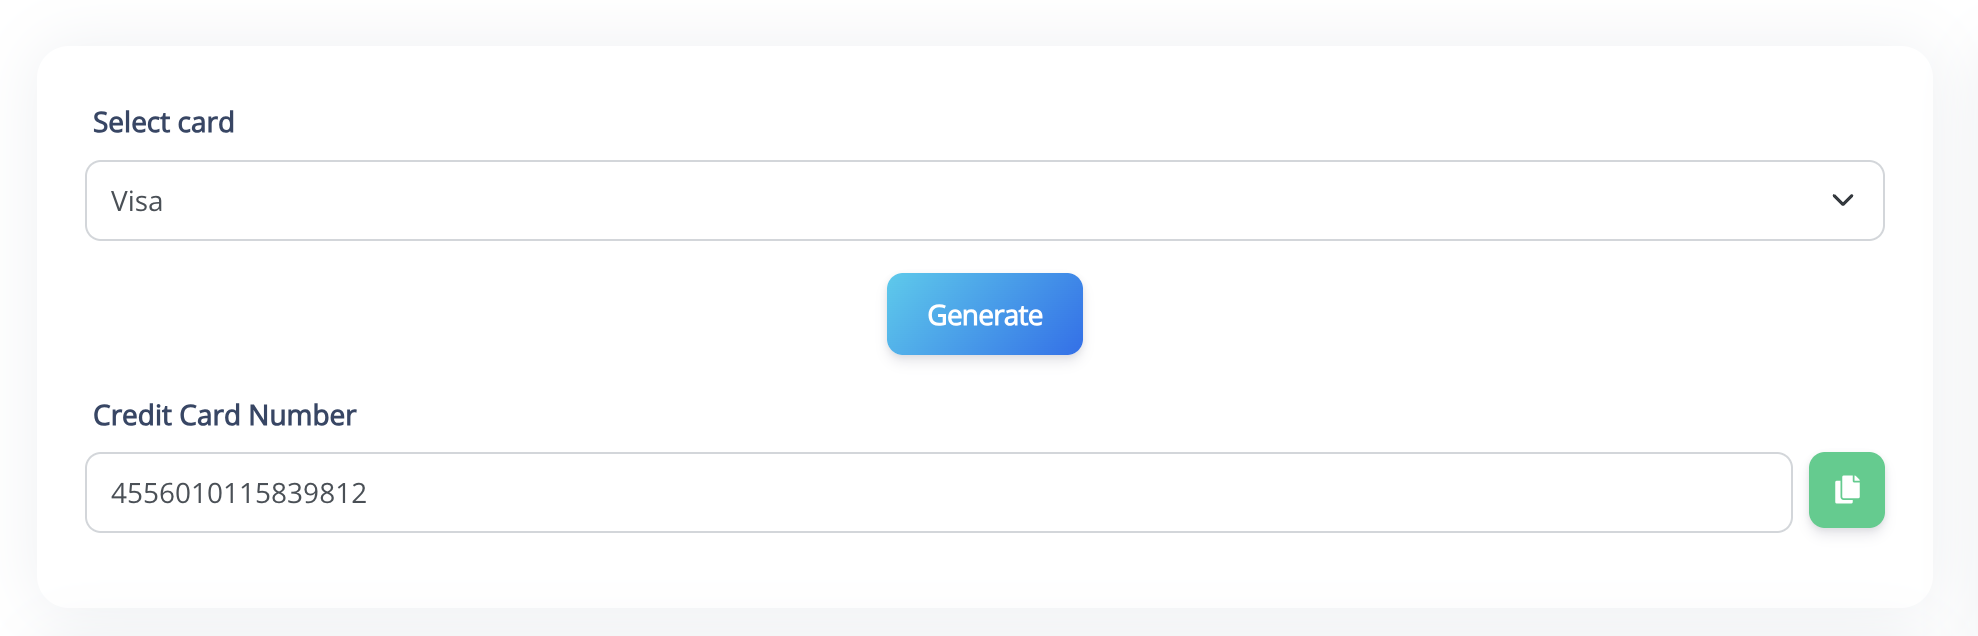Click the Generate button
The image size is (1978, 636).
[x=984, y=314]
